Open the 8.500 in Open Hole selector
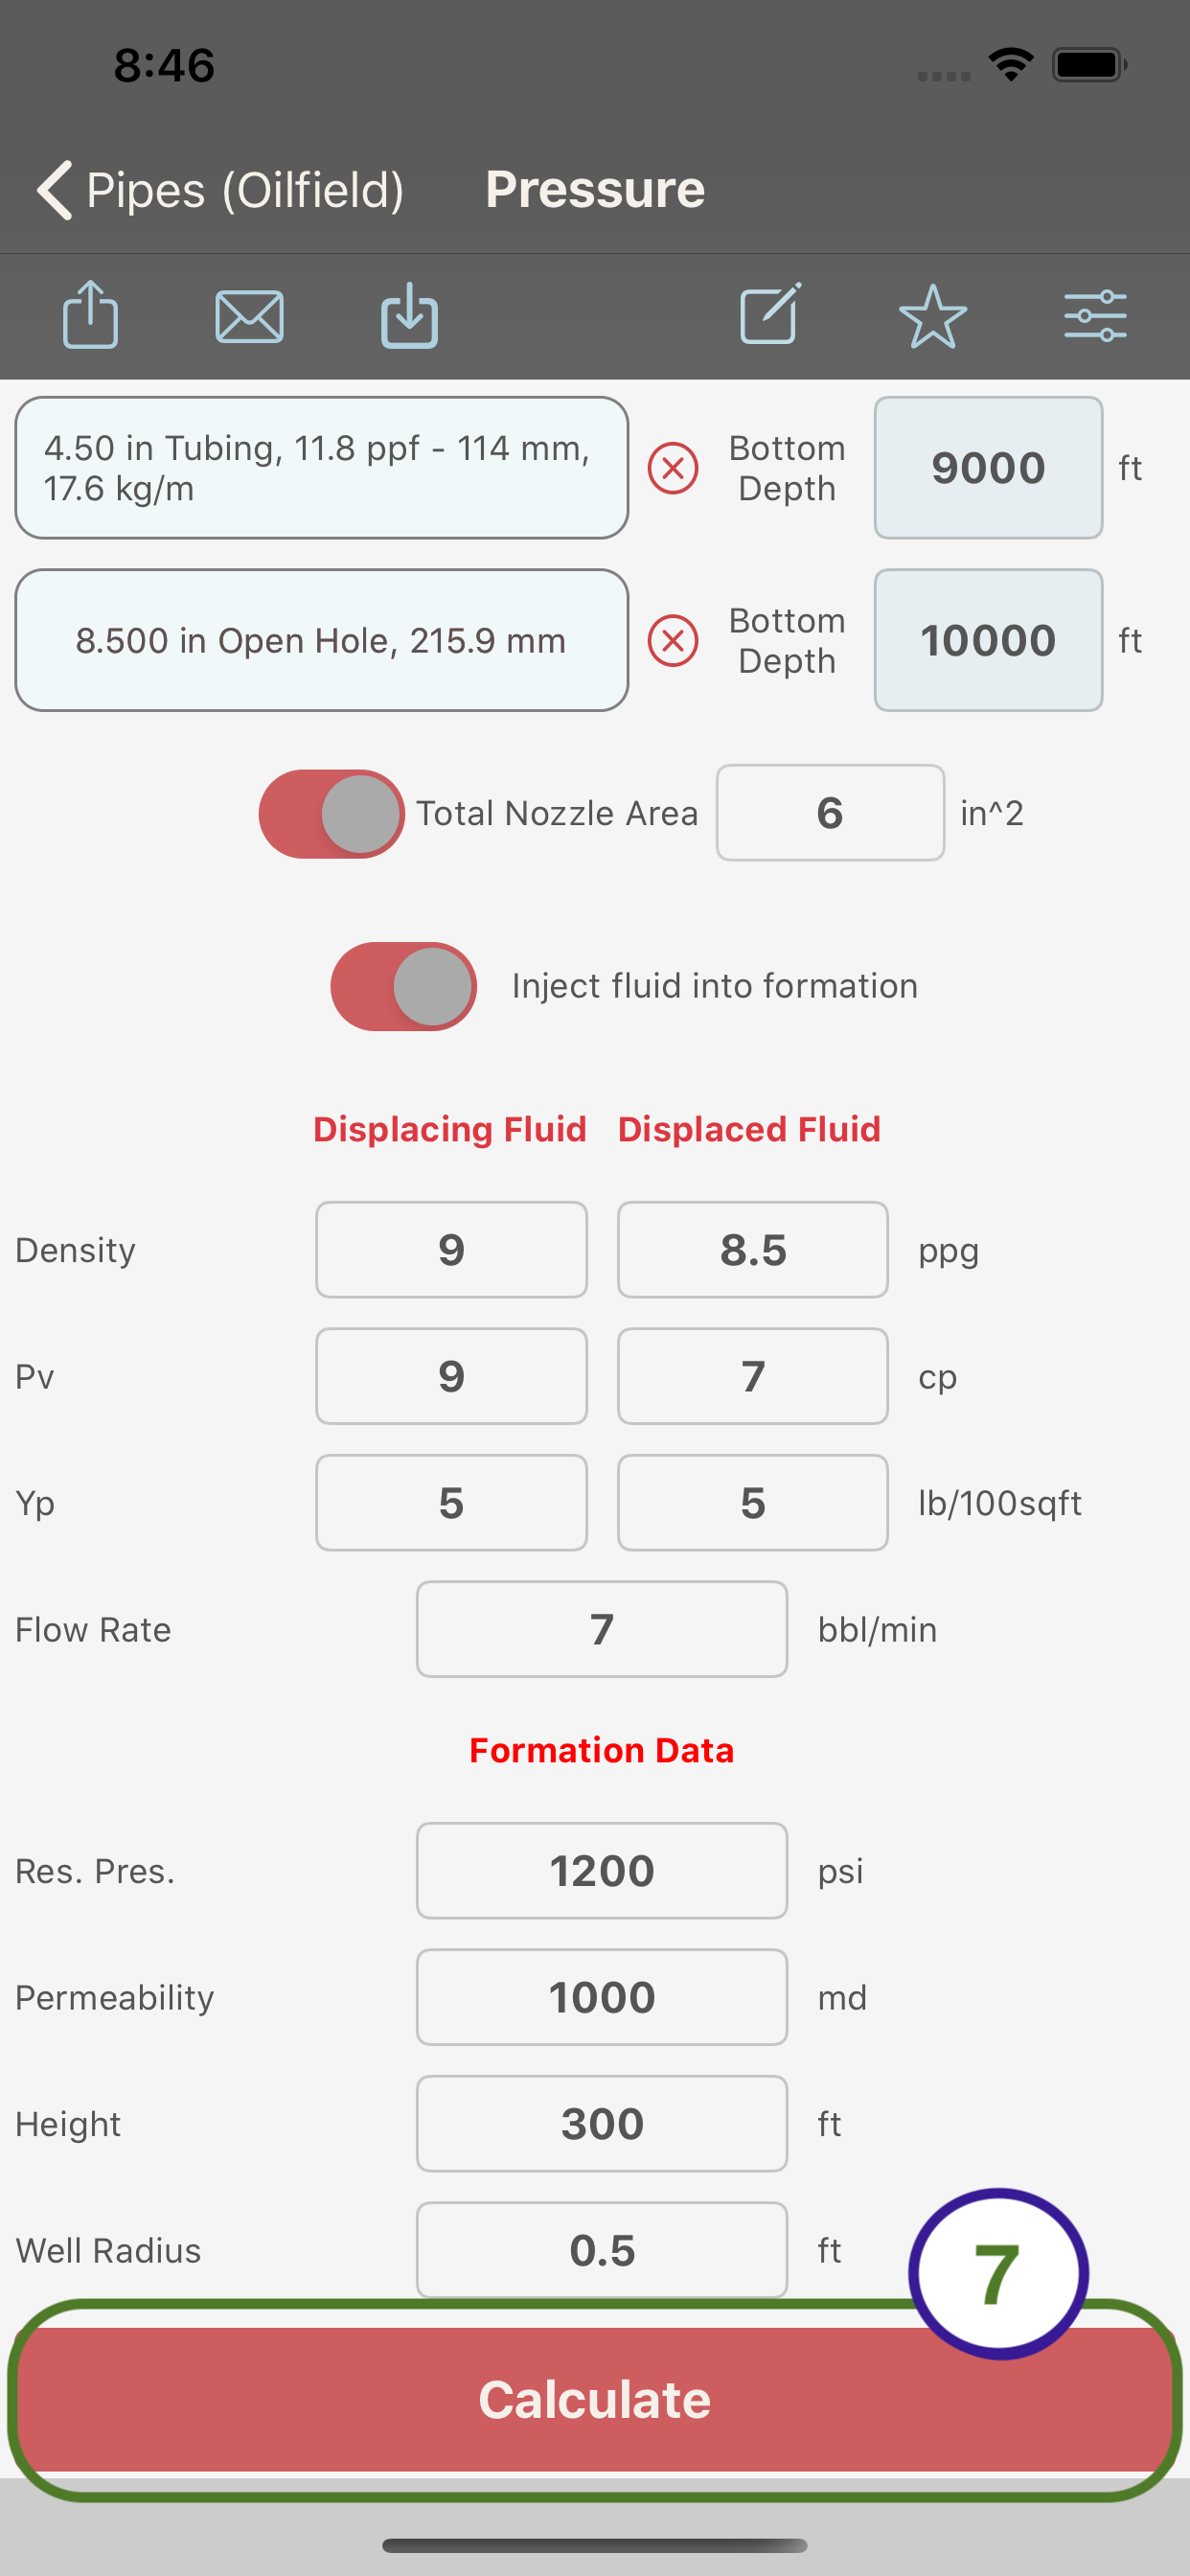Screen dimensions: 1190x2576 pyautogui.click(x=322, y=641)
